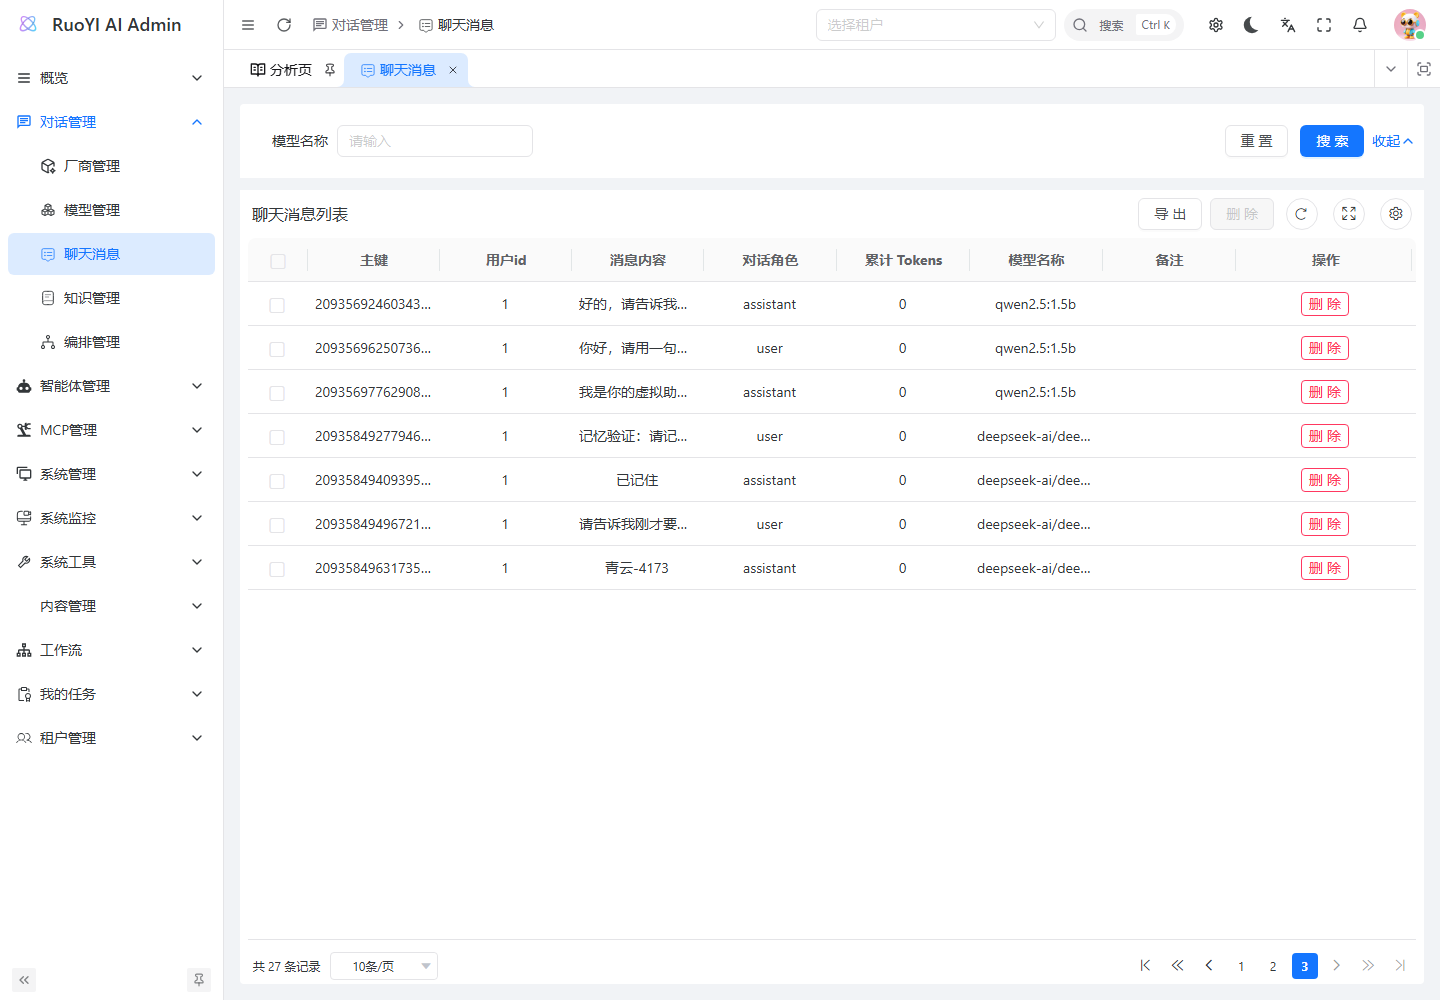This screenshot has width=1440, height=1000.
Task: Check the row 20935697762908... checkbox
Action: pos(277,393)
